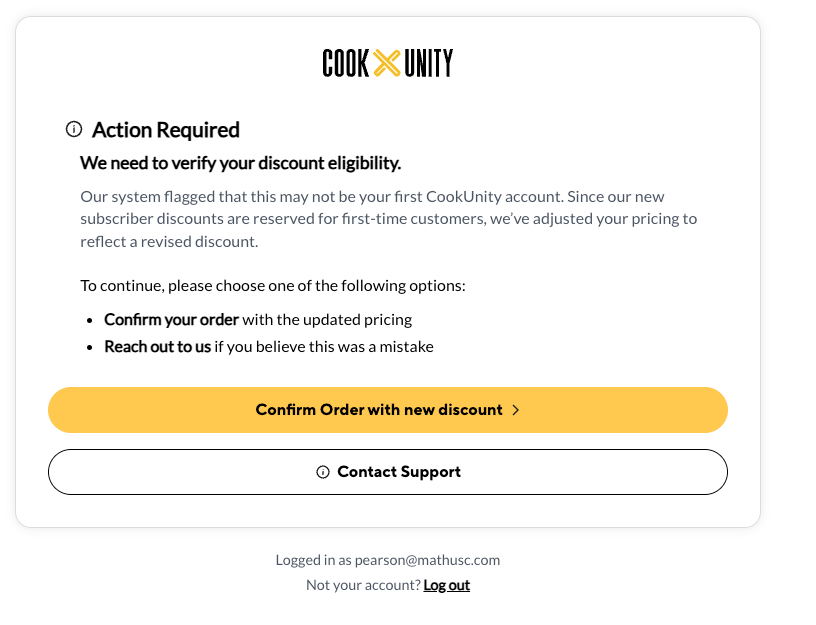Select the verify discount eligibility heading
This screenshot has width=816, height=625.
[x=240, y=163]
